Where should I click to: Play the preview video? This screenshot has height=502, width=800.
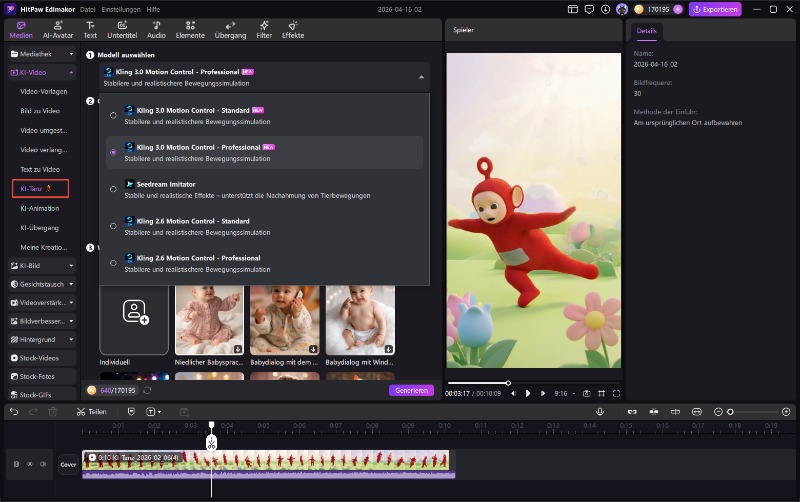(528, 393)
